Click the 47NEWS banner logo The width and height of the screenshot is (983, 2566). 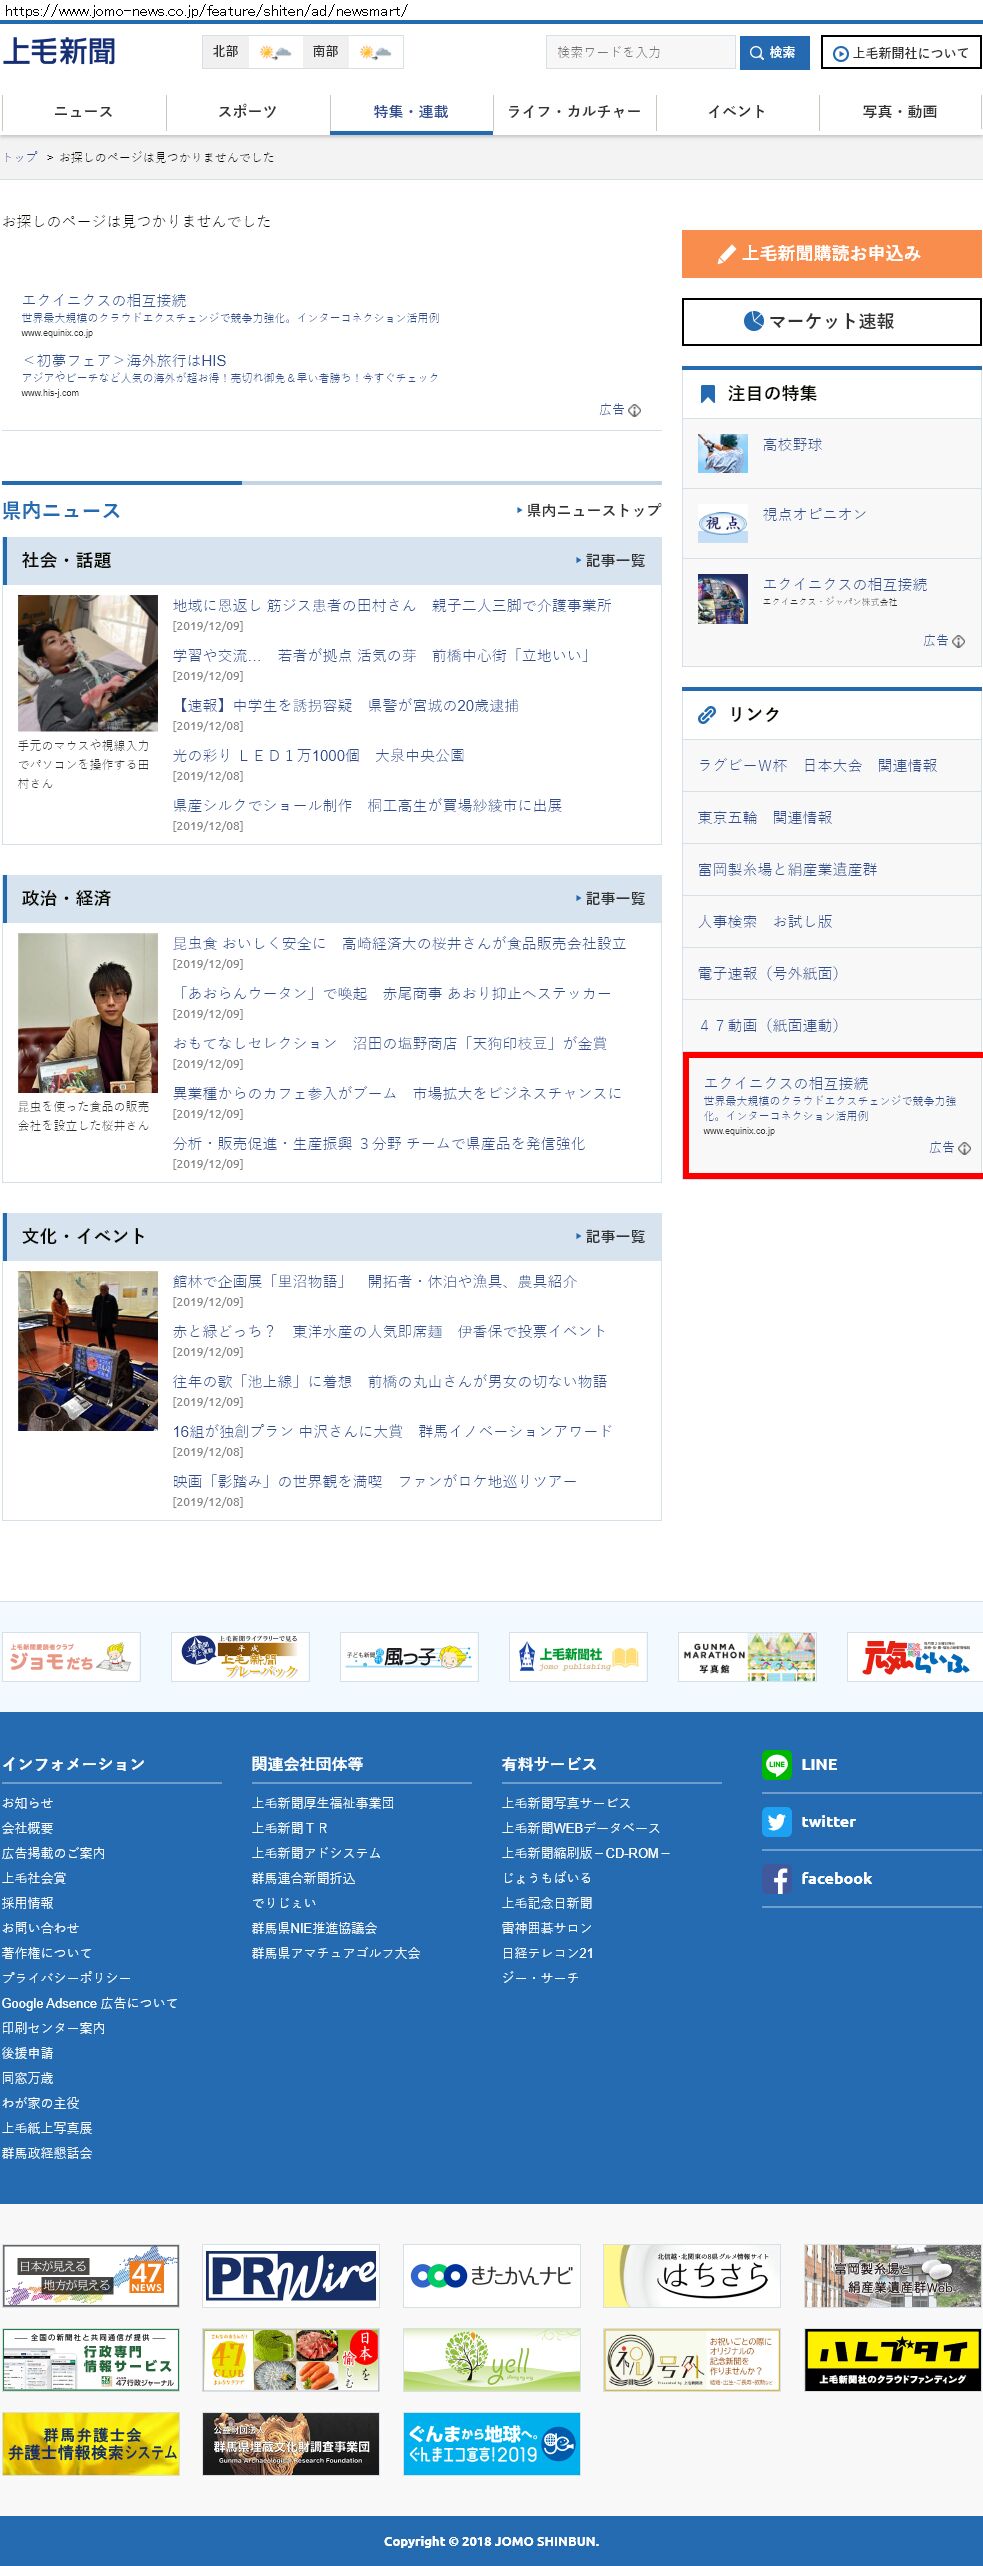click(91, 2276)
